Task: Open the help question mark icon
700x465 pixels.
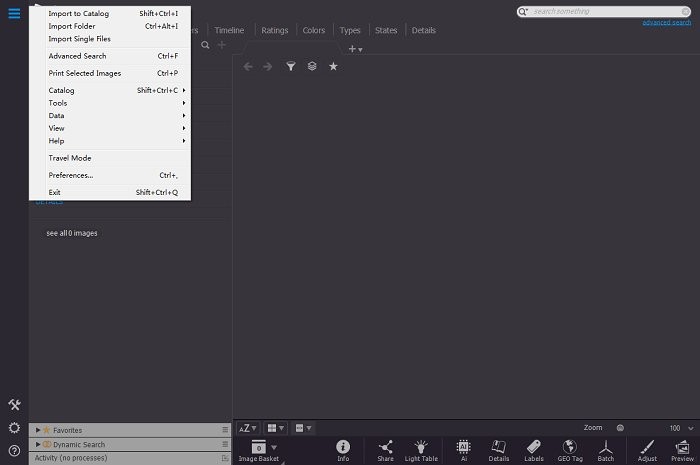Action: coord(14,451)
